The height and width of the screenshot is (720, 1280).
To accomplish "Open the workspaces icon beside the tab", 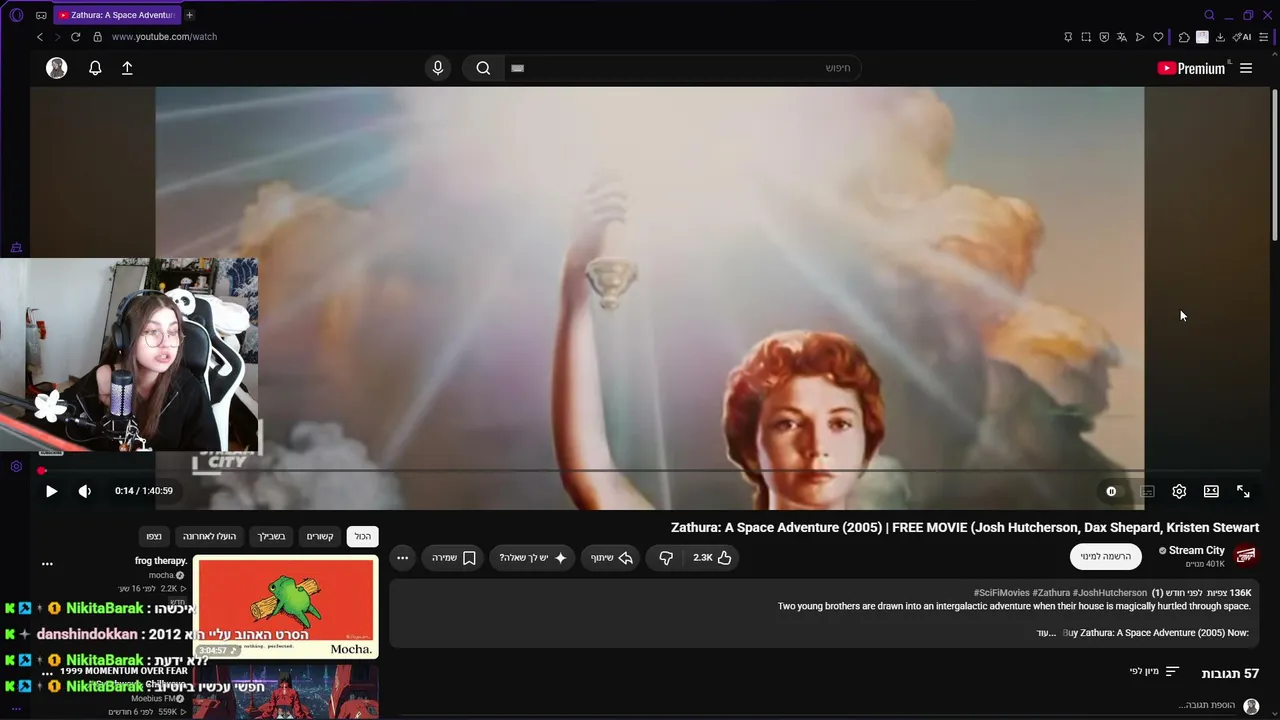I will click(x=41, y=15).
